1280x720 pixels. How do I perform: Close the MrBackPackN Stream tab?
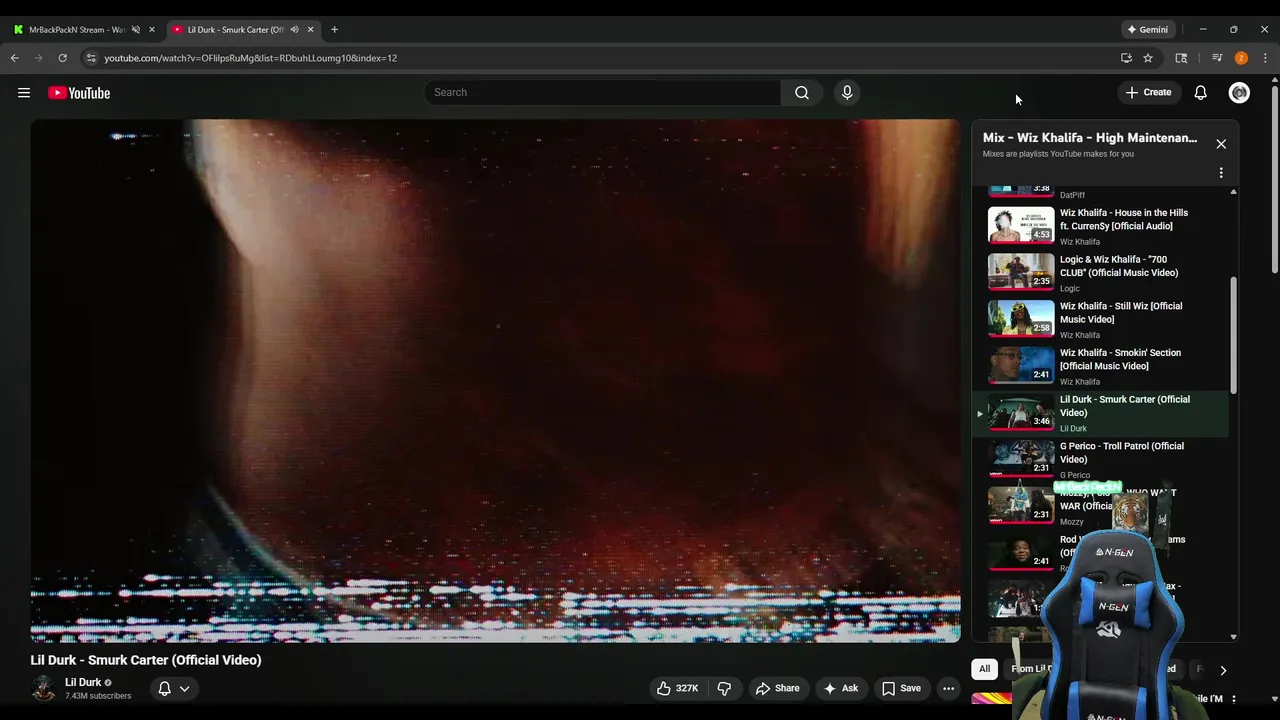[x=152, y=29]
